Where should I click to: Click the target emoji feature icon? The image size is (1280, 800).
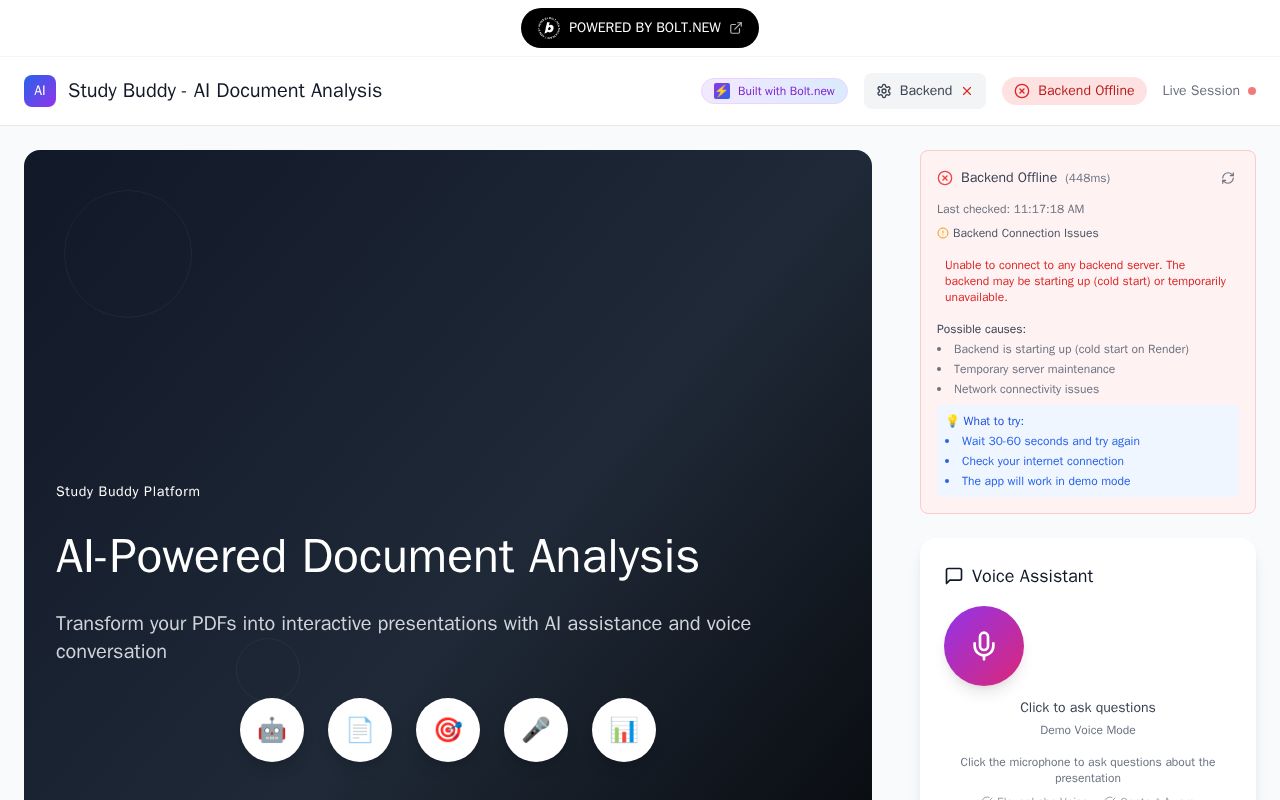(448, 730)
